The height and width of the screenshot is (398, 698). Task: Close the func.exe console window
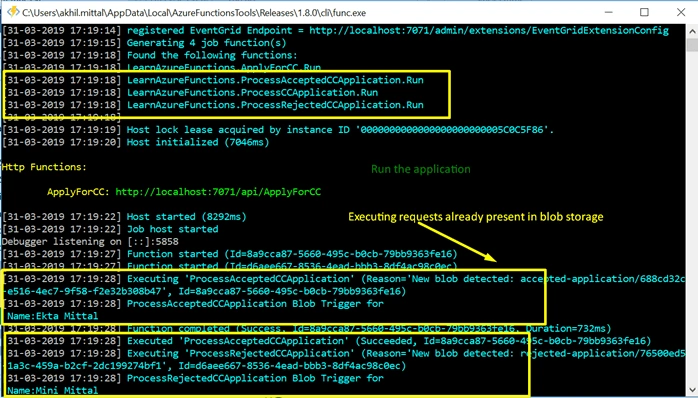point(681,12)
